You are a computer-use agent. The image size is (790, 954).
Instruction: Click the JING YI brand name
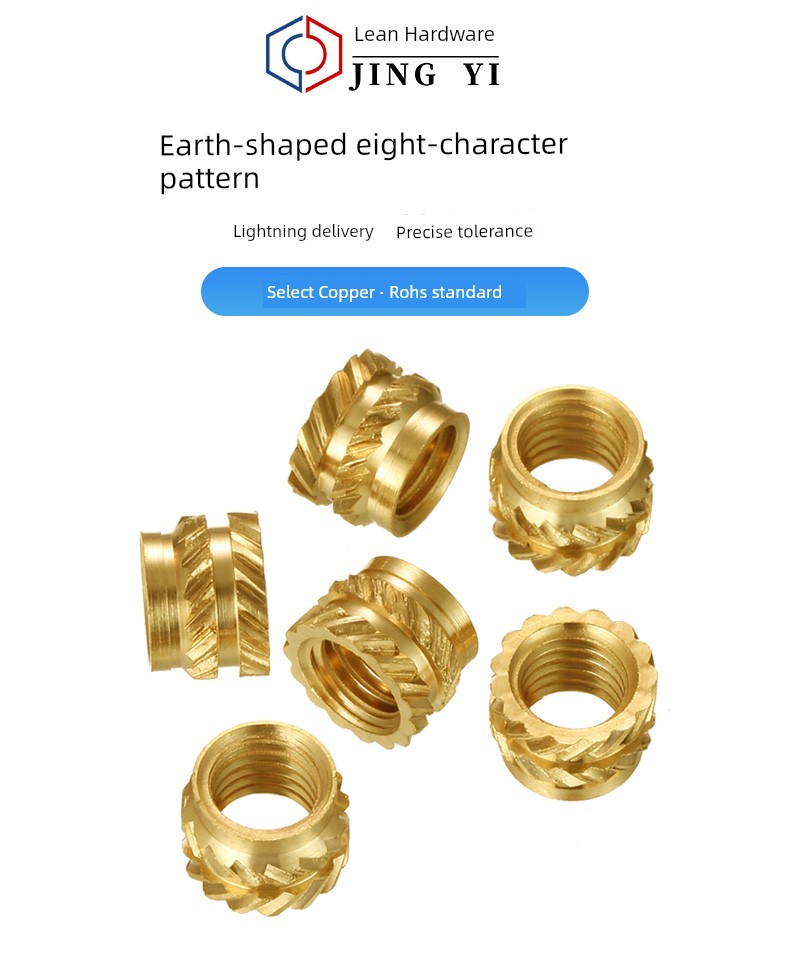[x=425, y=75]
